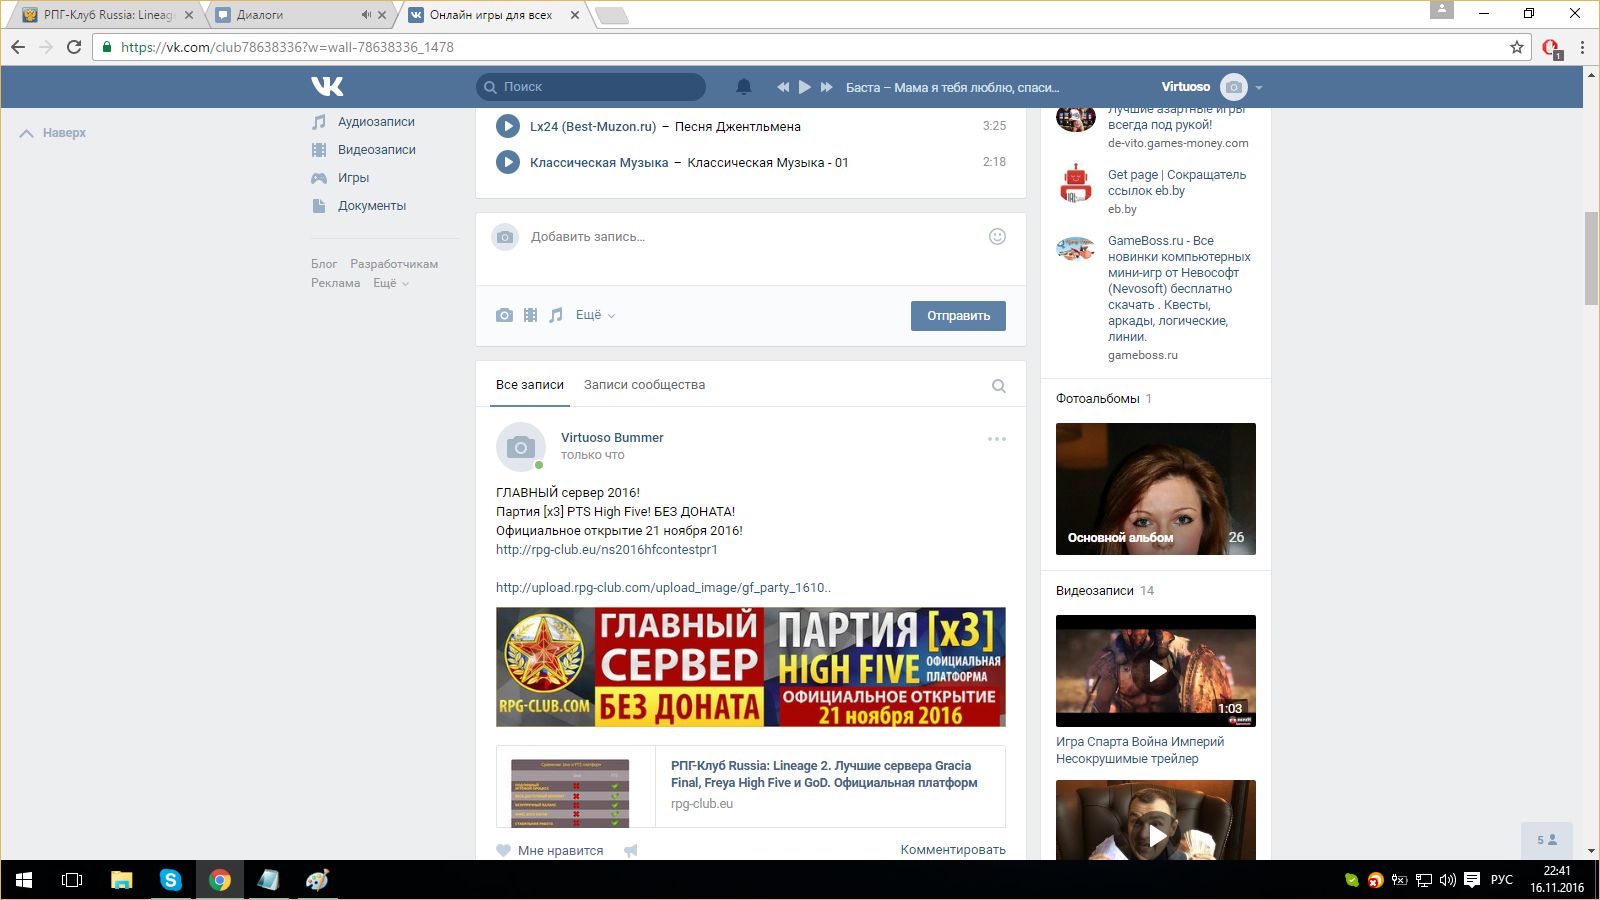The width and height of the screenshot is (1600, 900).
Task: Open Windows Start menu
Action: click(24, 880)
